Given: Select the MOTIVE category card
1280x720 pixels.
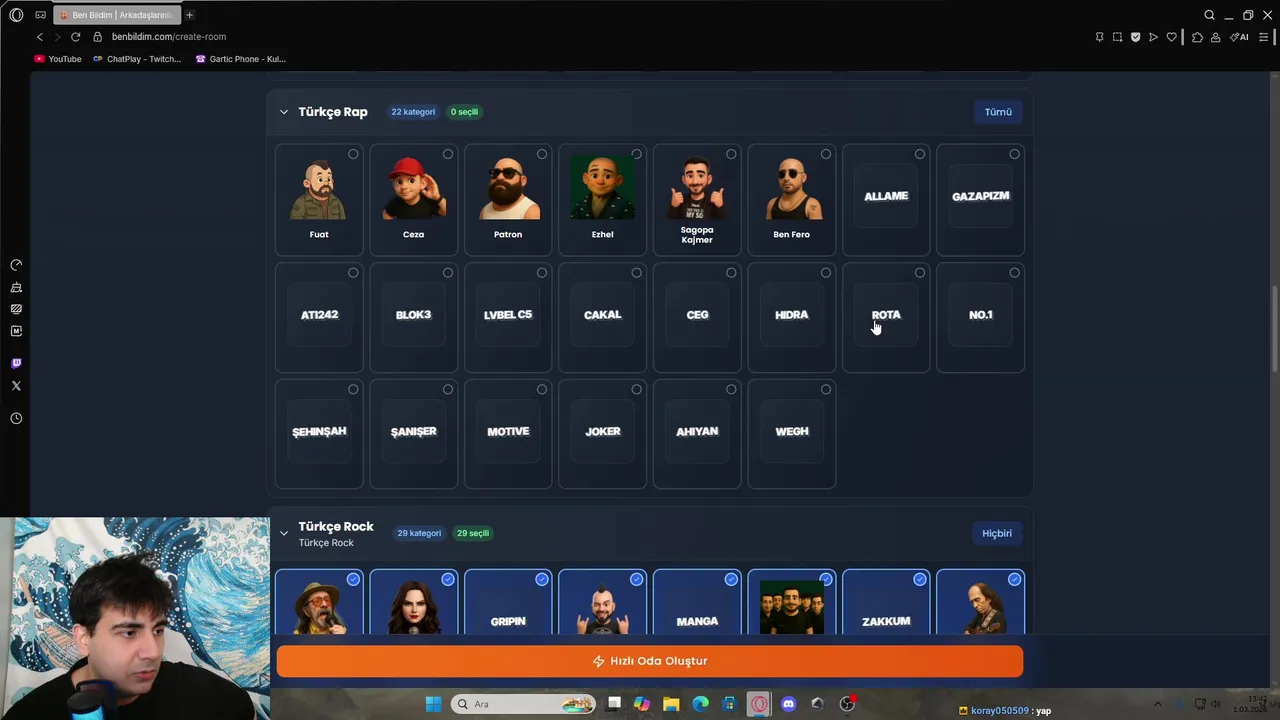Looking at the screenshot, I should click(x=508, y=434).
